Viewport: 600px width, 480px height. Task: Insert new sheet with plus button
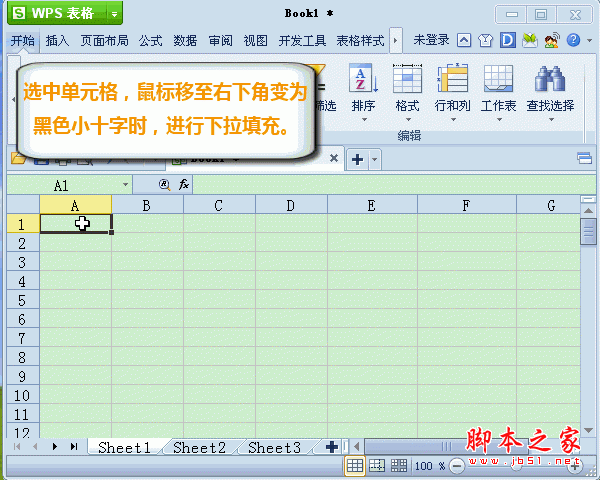331,447
